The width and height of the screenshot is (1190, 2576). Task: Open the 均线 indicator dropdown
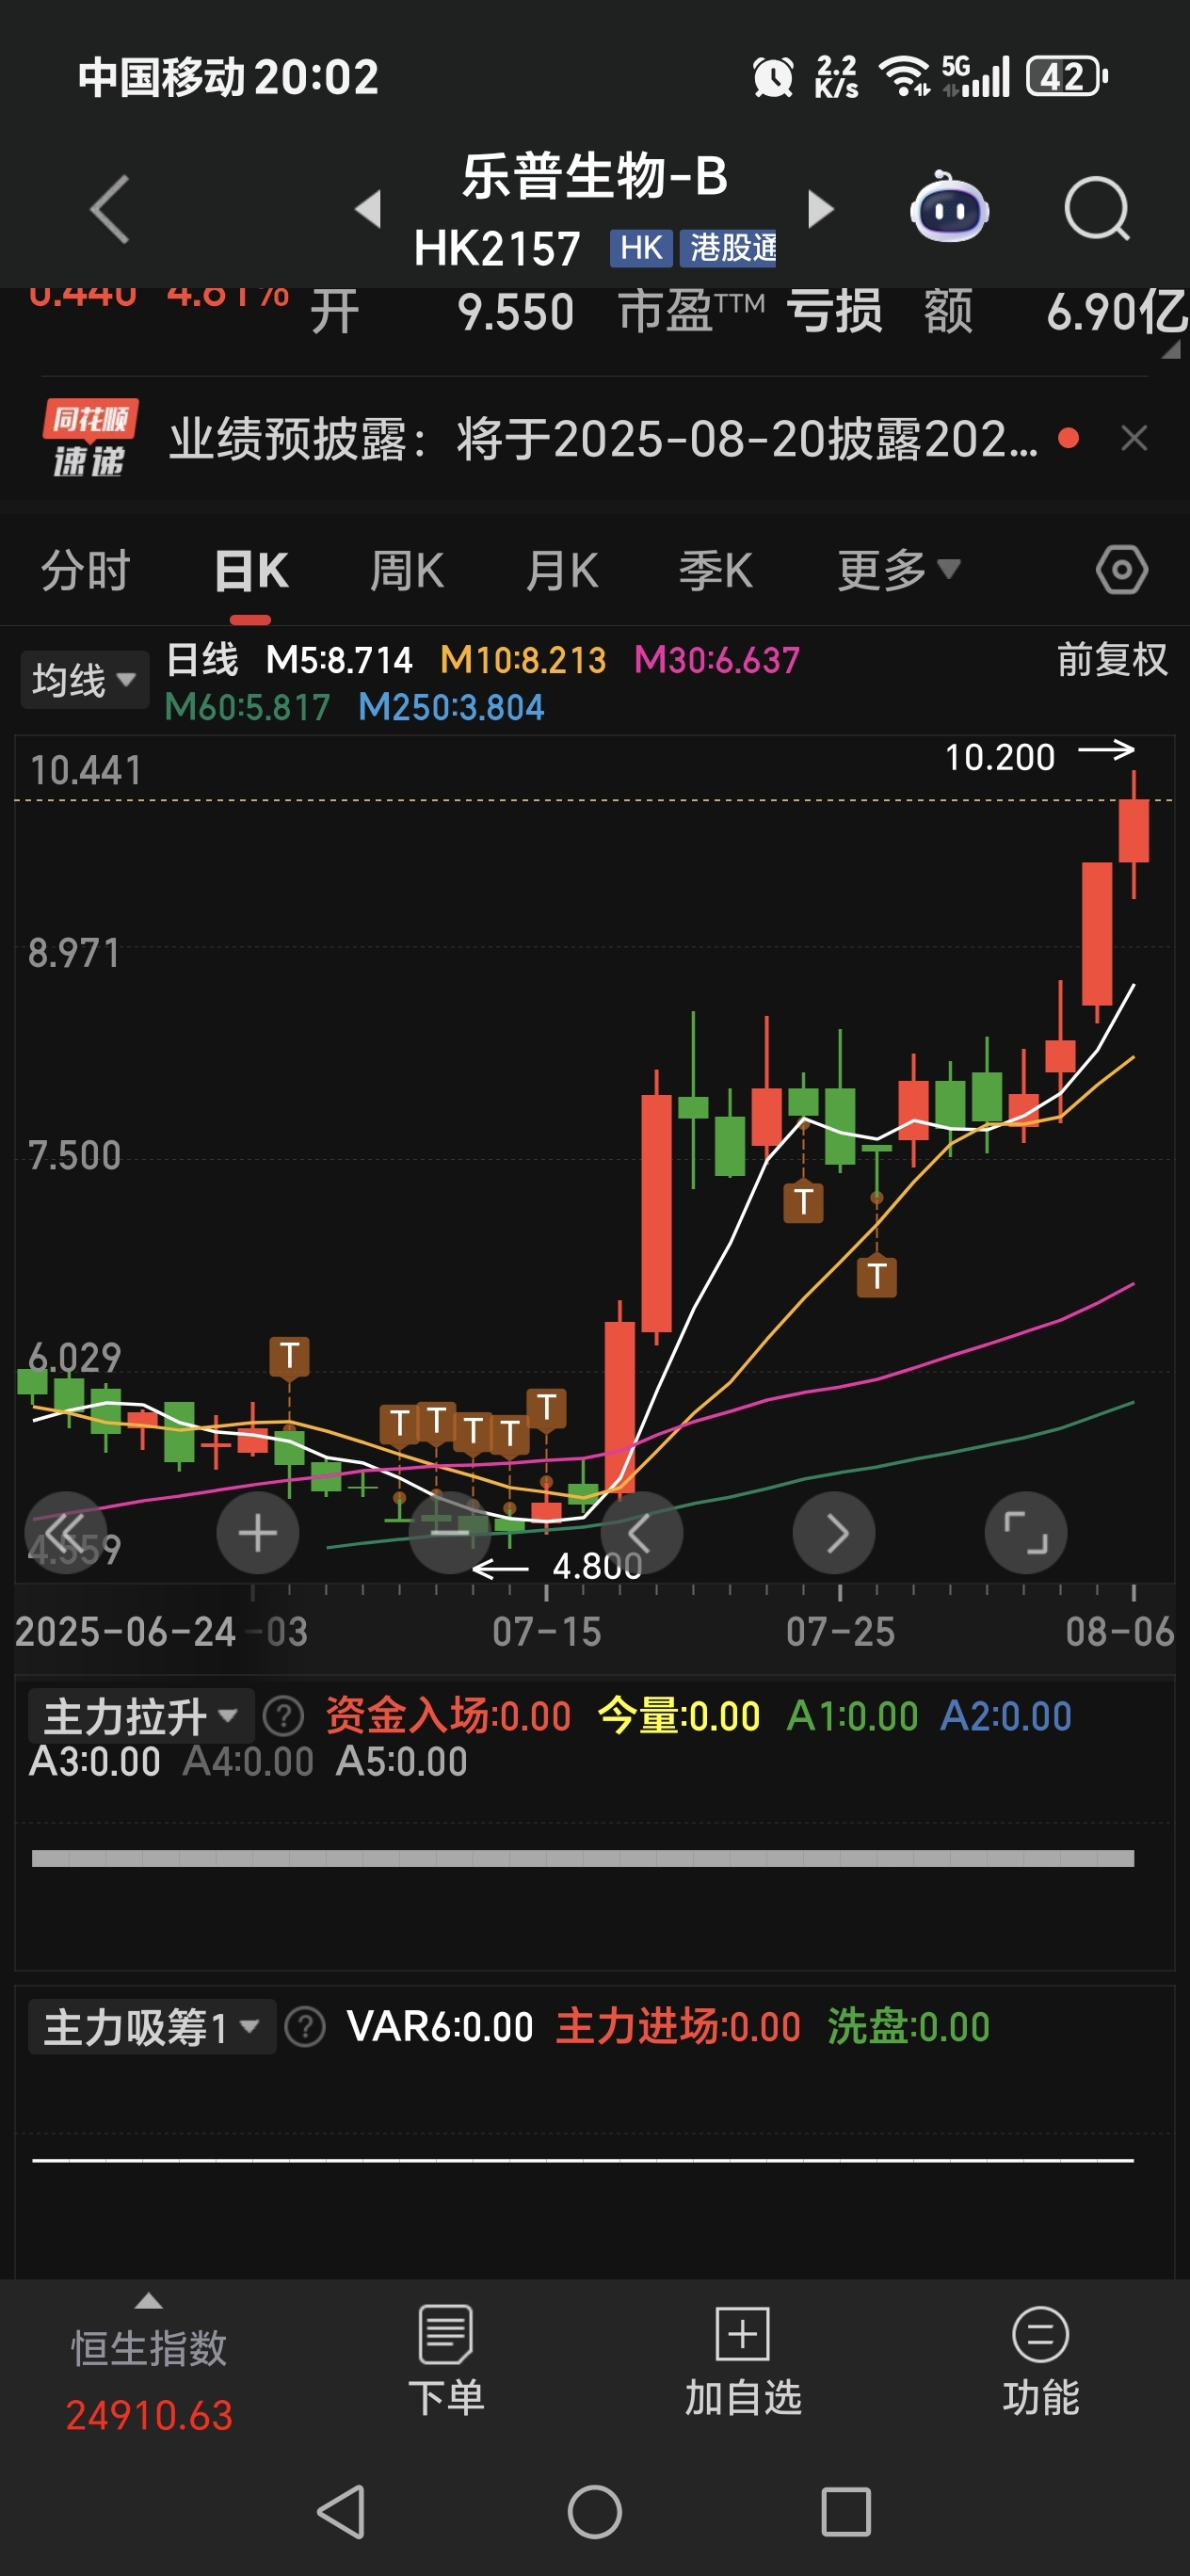(84, 680)
